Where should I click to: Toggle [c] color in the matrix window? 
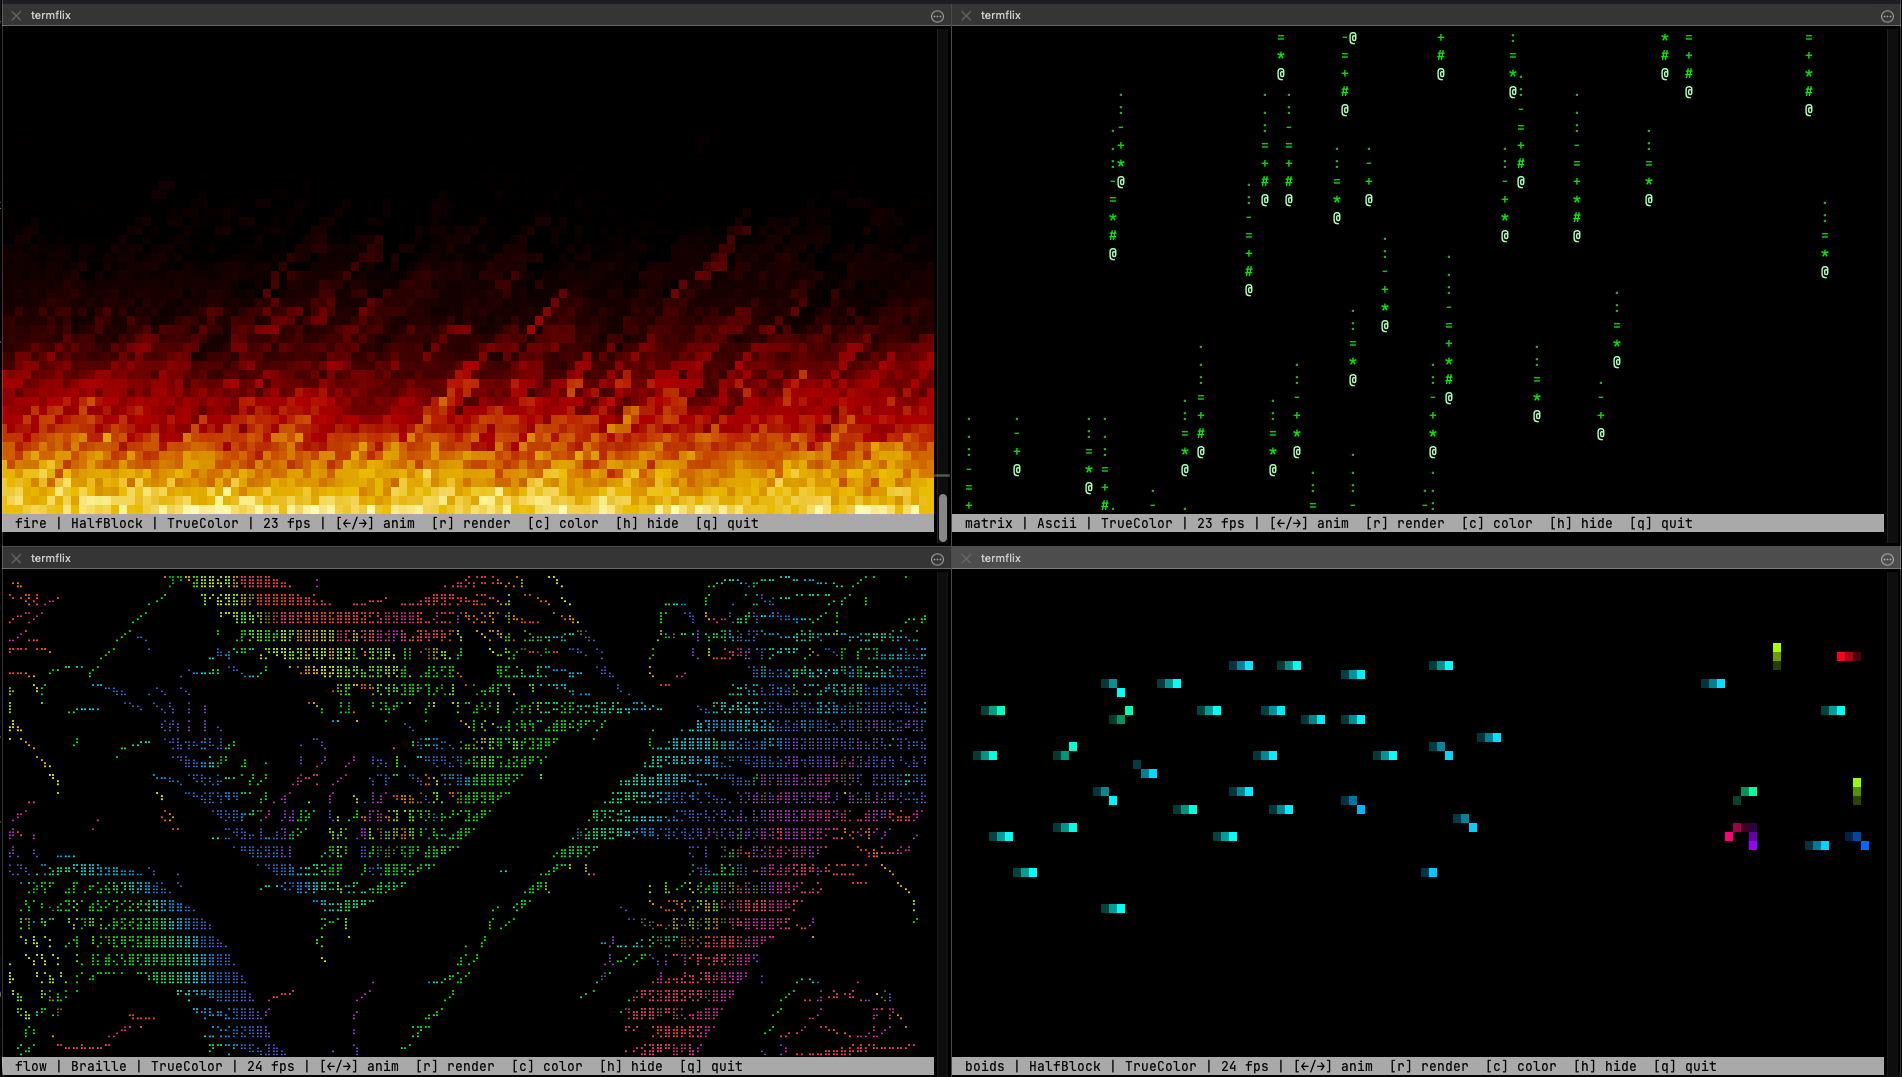click(1498, 523)
